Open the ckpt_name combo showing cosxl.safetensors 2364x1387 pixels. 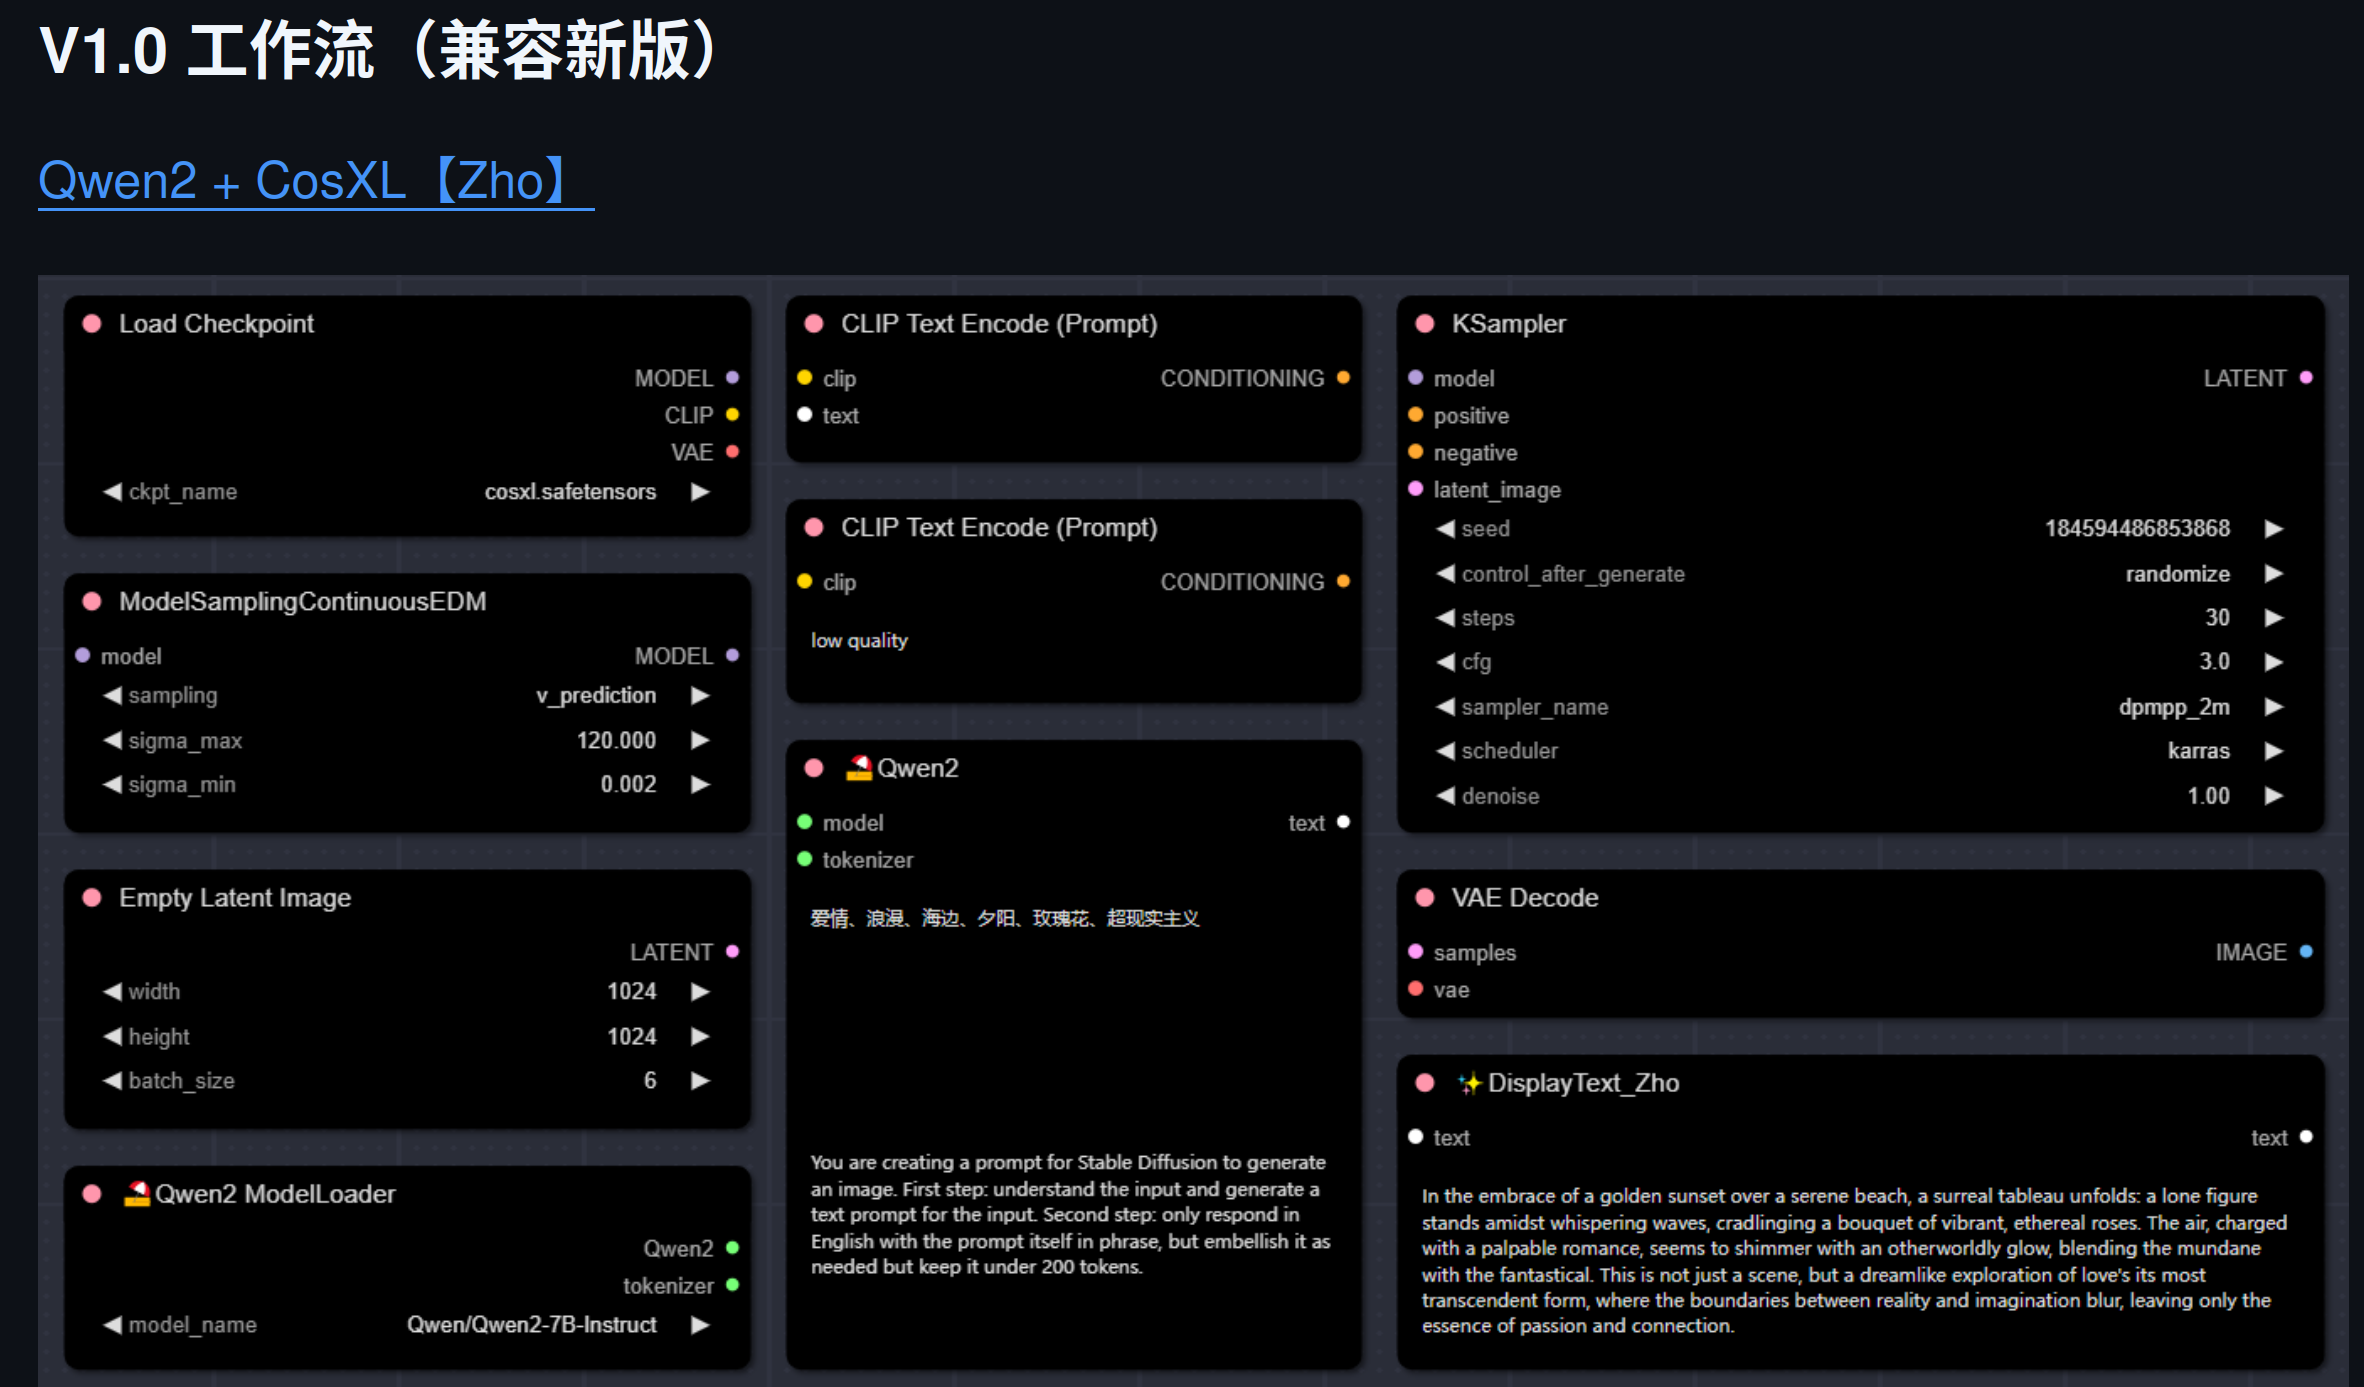(407, 492)
